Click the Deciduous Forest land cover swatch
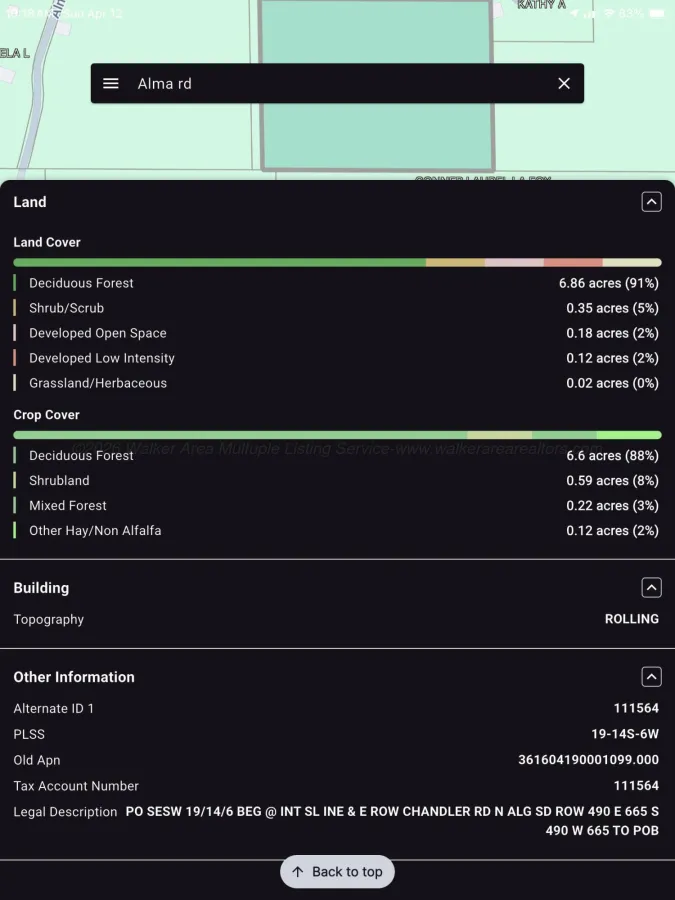The image size is (675, 900). pos(15,283)
